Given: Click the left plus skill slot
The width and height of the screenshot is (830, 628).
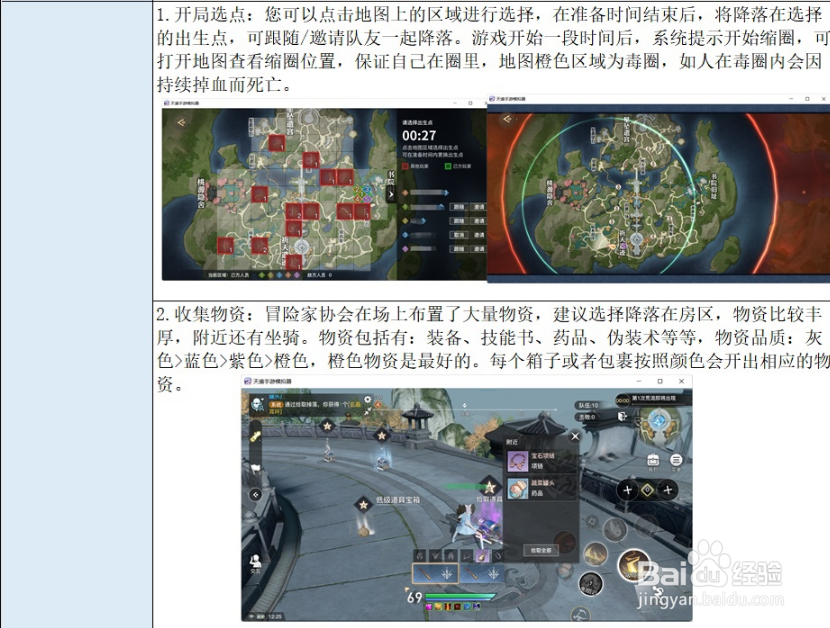Looking at the screenshot, I should point(627,490).
